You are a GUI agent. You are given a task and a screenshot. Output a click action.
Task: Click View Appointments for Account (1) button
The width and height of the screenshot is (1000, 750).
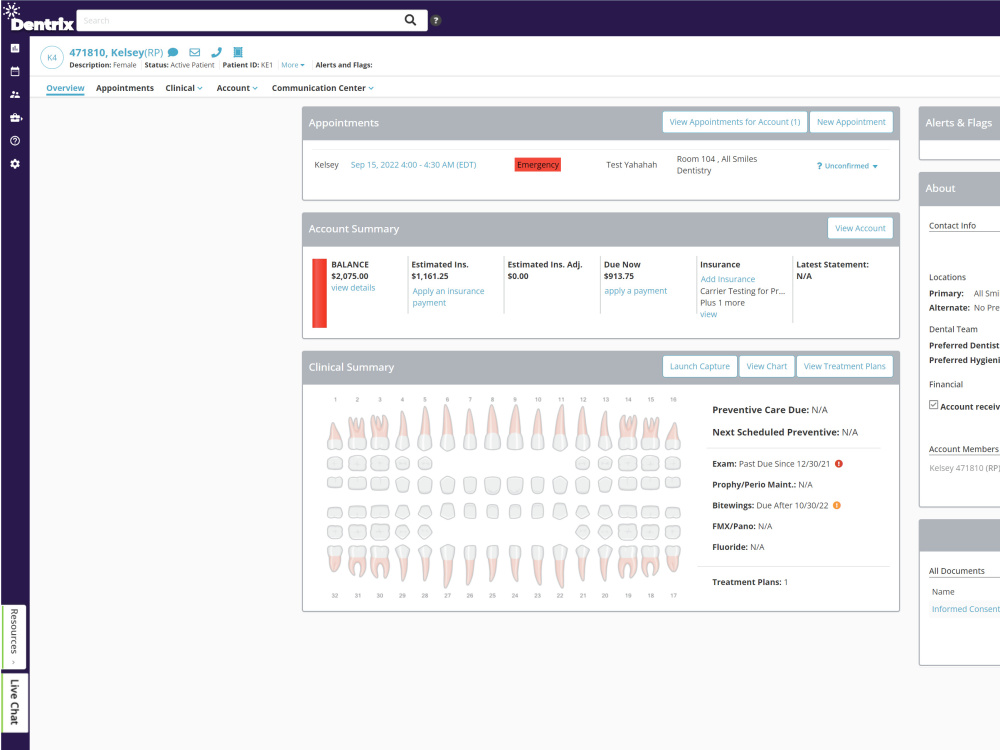[x=735, y=122]
